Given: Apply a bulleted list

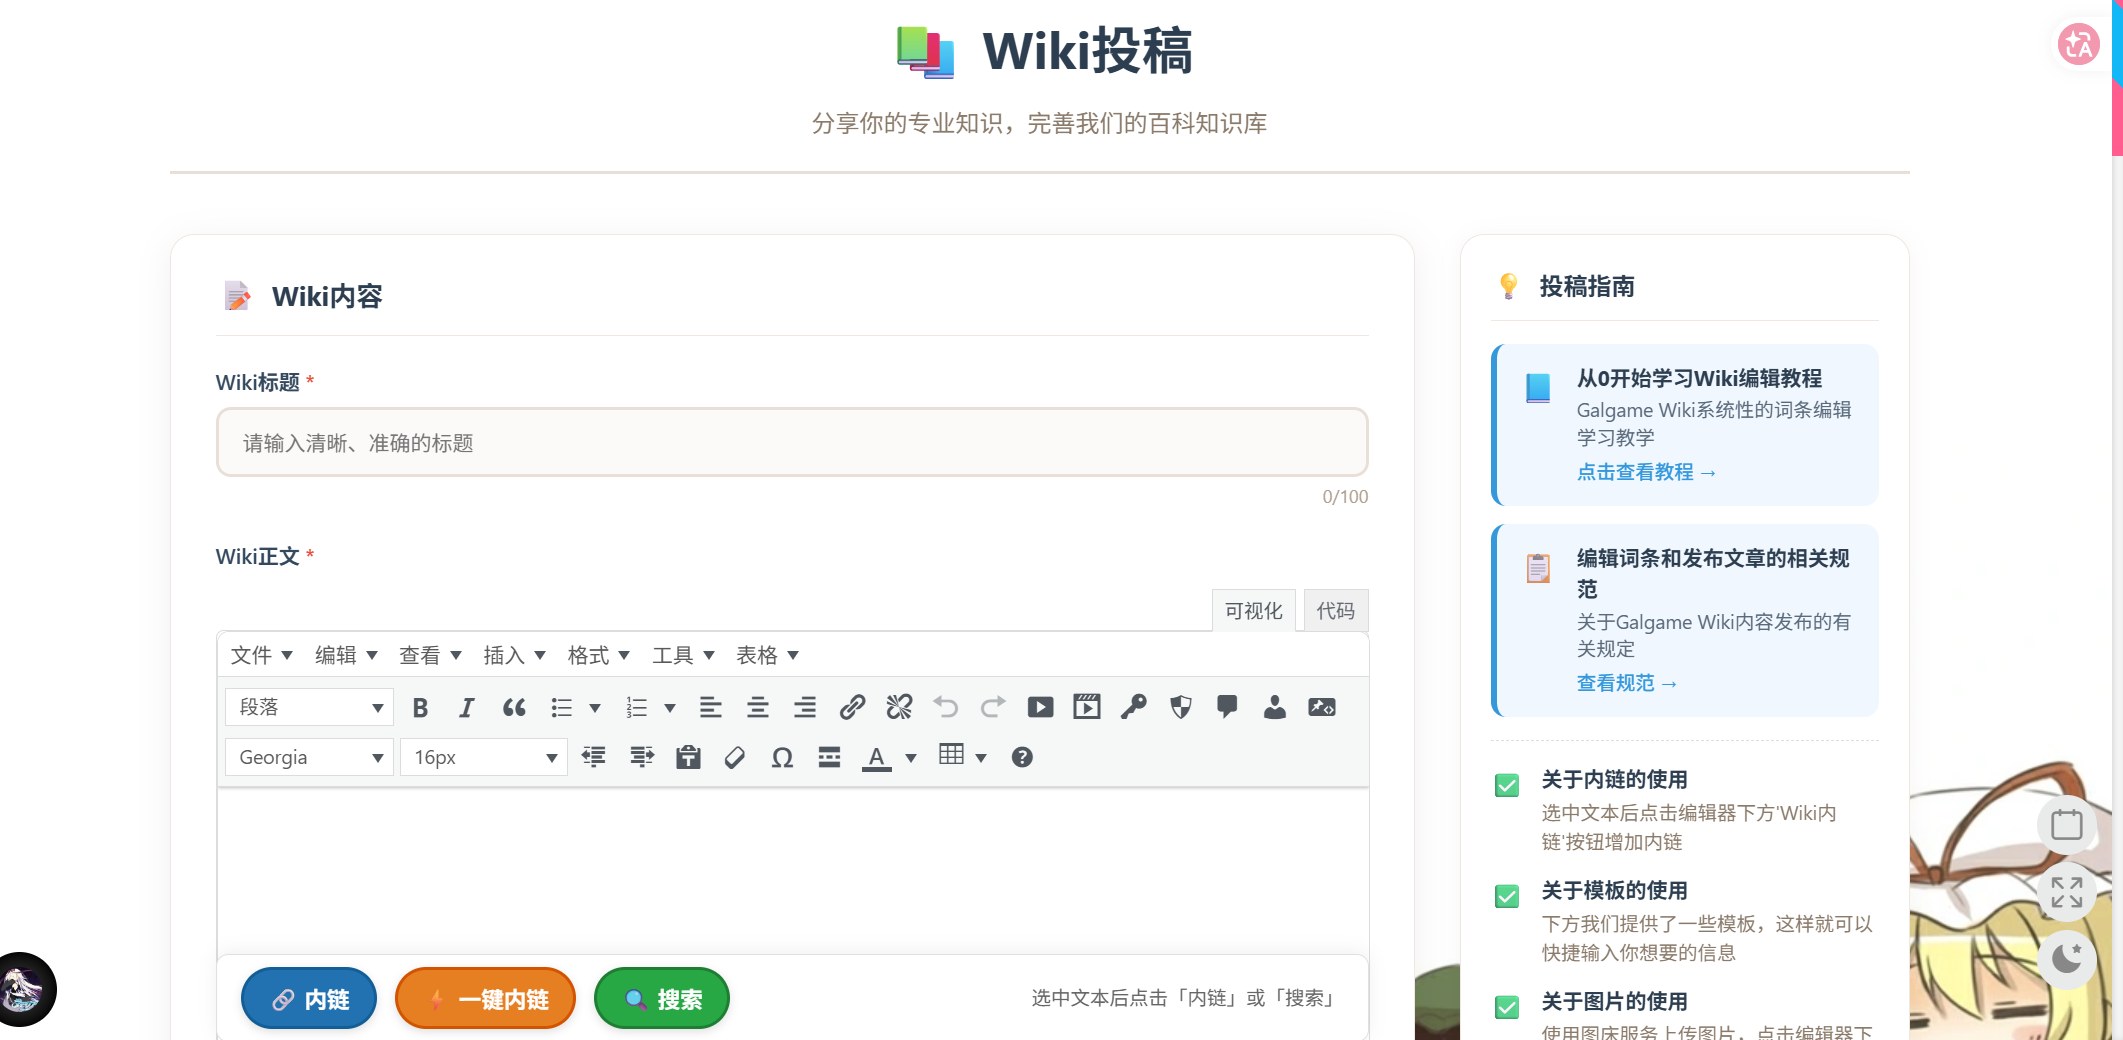Looking at the screenshot, I should [x=562, y=708].
